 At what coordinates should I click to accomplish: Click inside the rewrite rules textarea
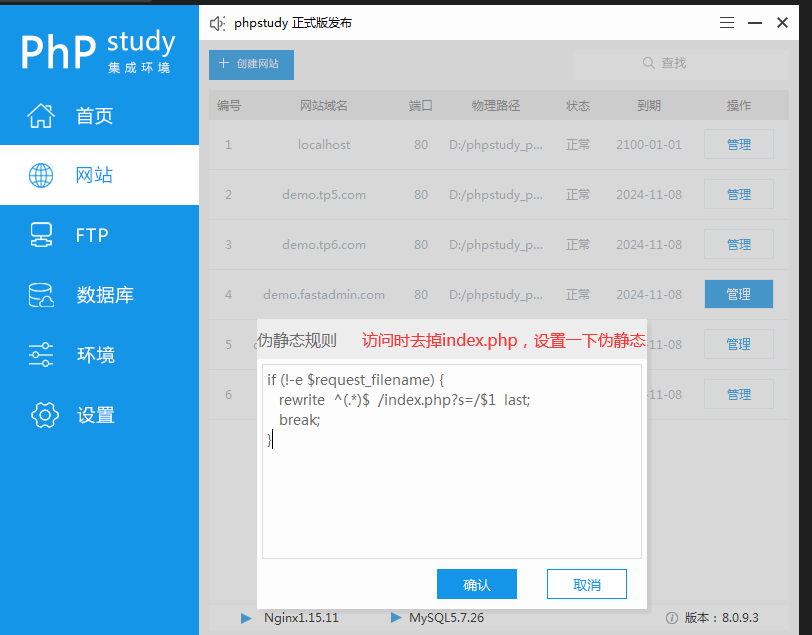click(x=452, y=461)
